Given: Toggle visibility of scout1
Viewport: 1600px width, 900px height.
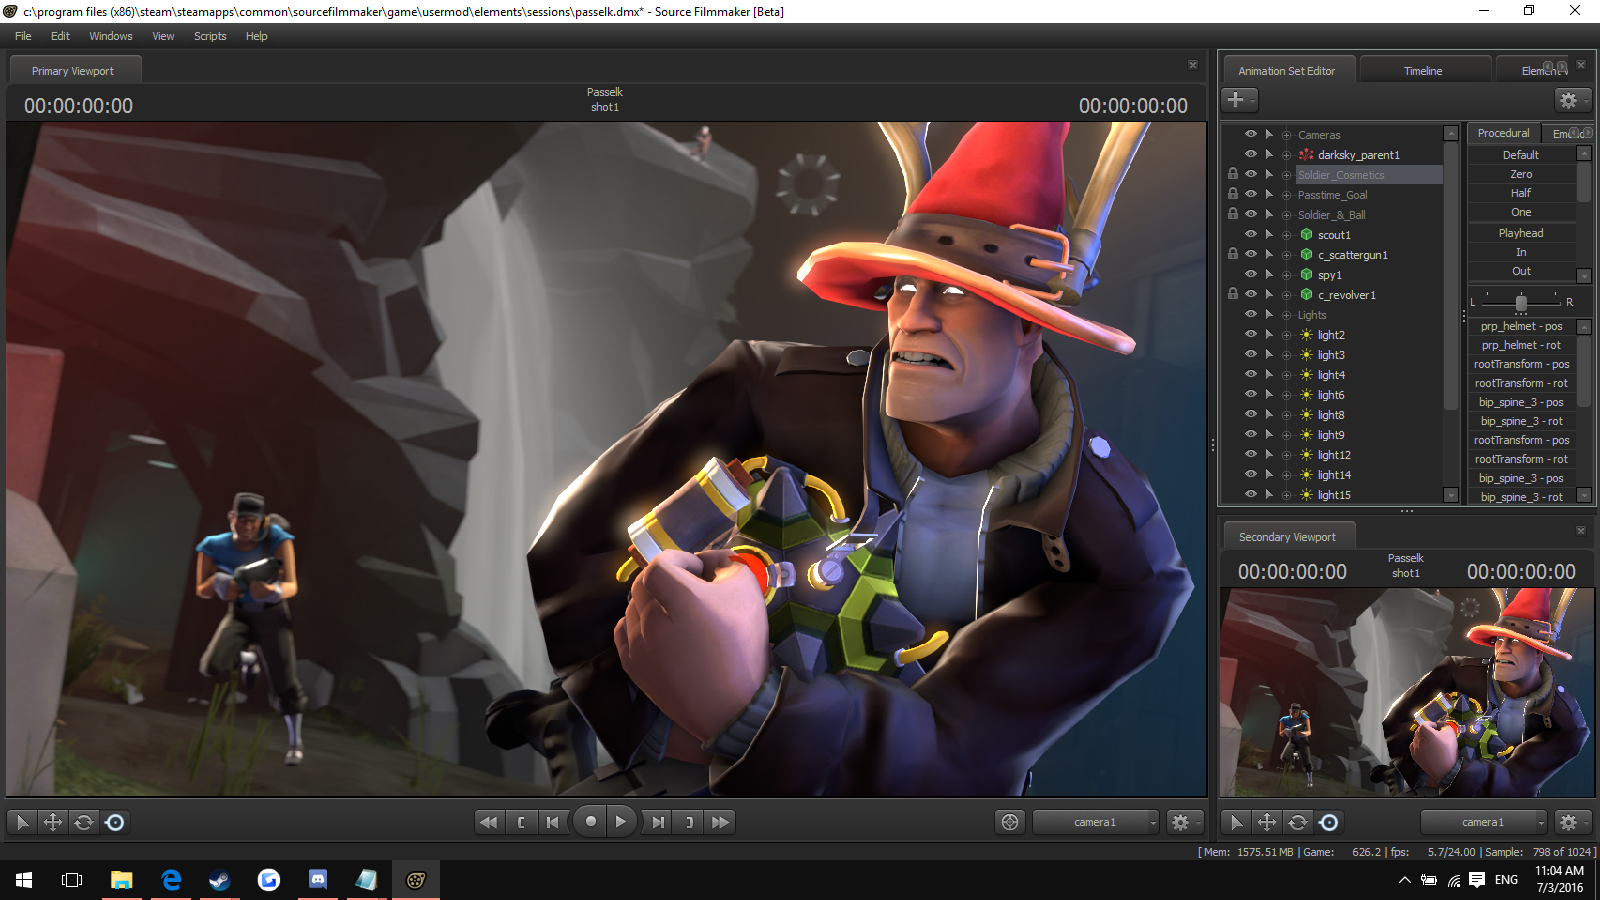Looking at the screenshot, I should coord(1251,234).
